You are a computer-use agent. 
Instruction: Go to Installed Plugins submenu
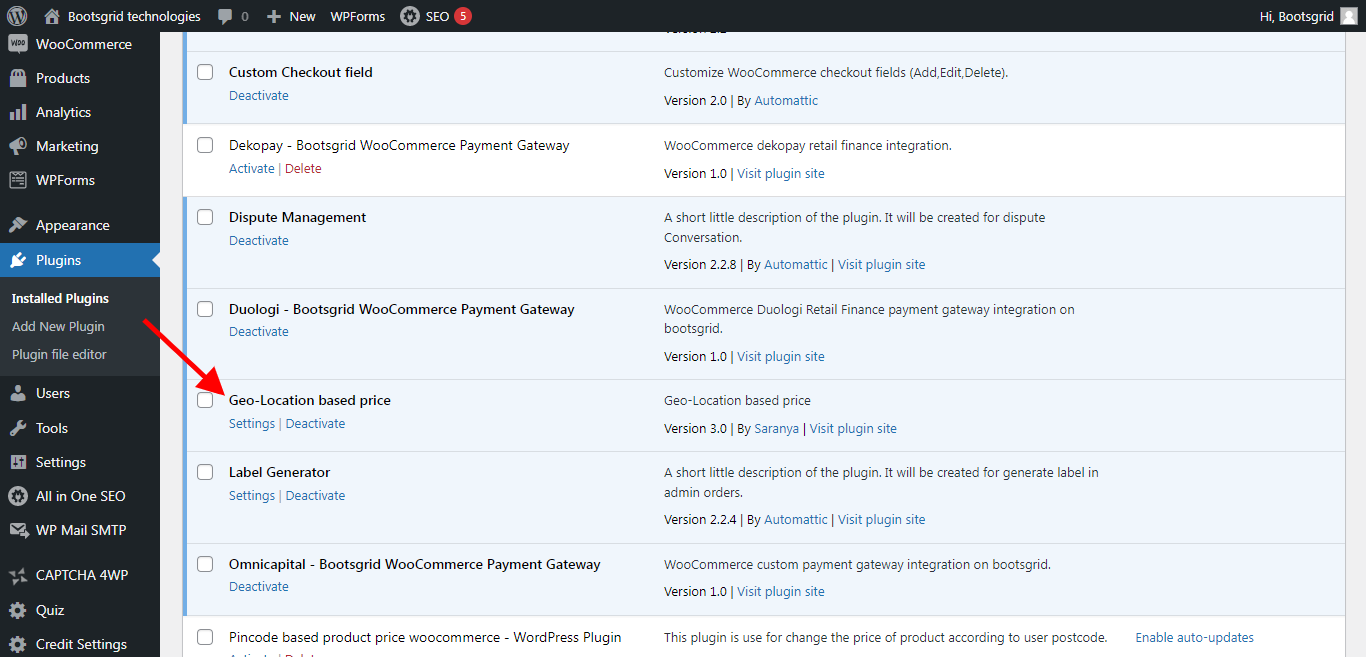click(60, 298)
